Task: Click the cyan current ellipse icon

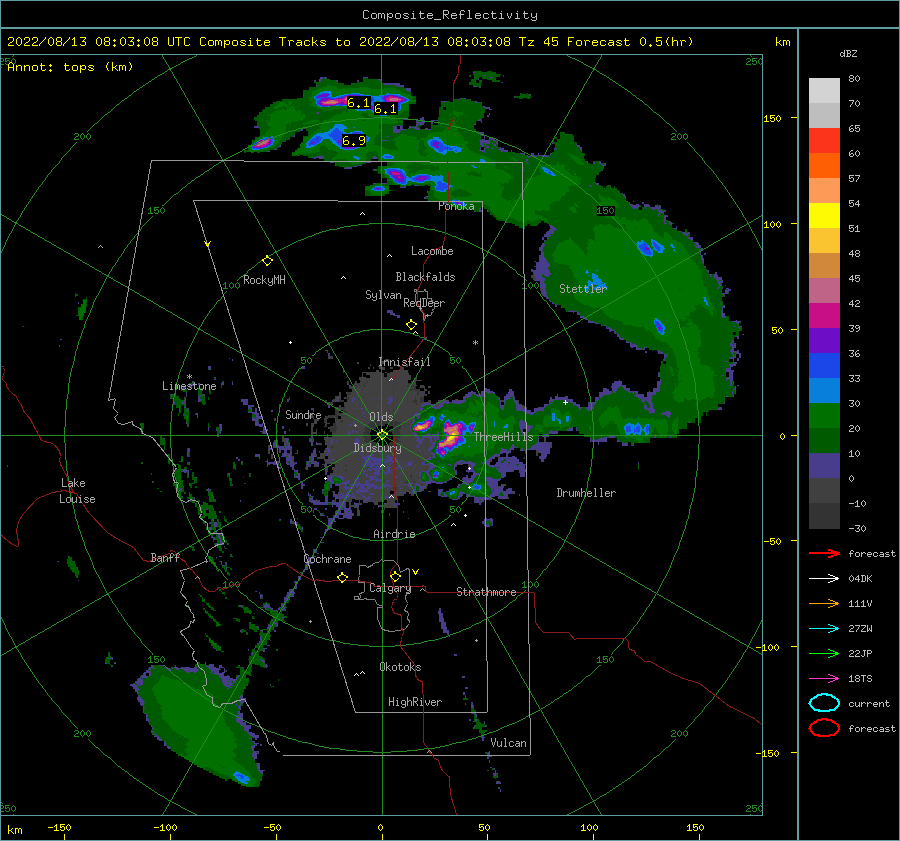Action: pos(824,703)
